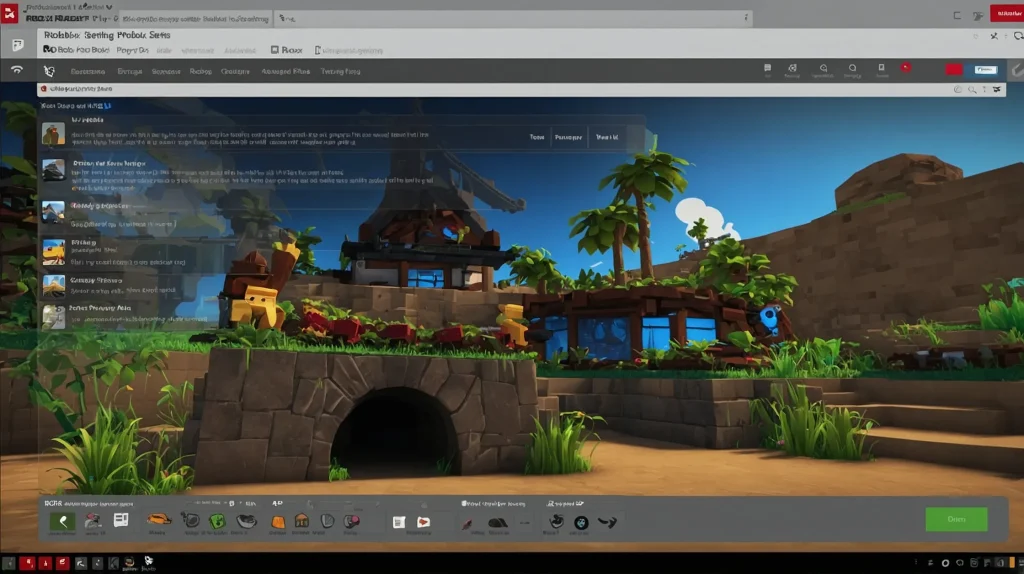Click the red app logo in the top-left corner

pos(9,13)
